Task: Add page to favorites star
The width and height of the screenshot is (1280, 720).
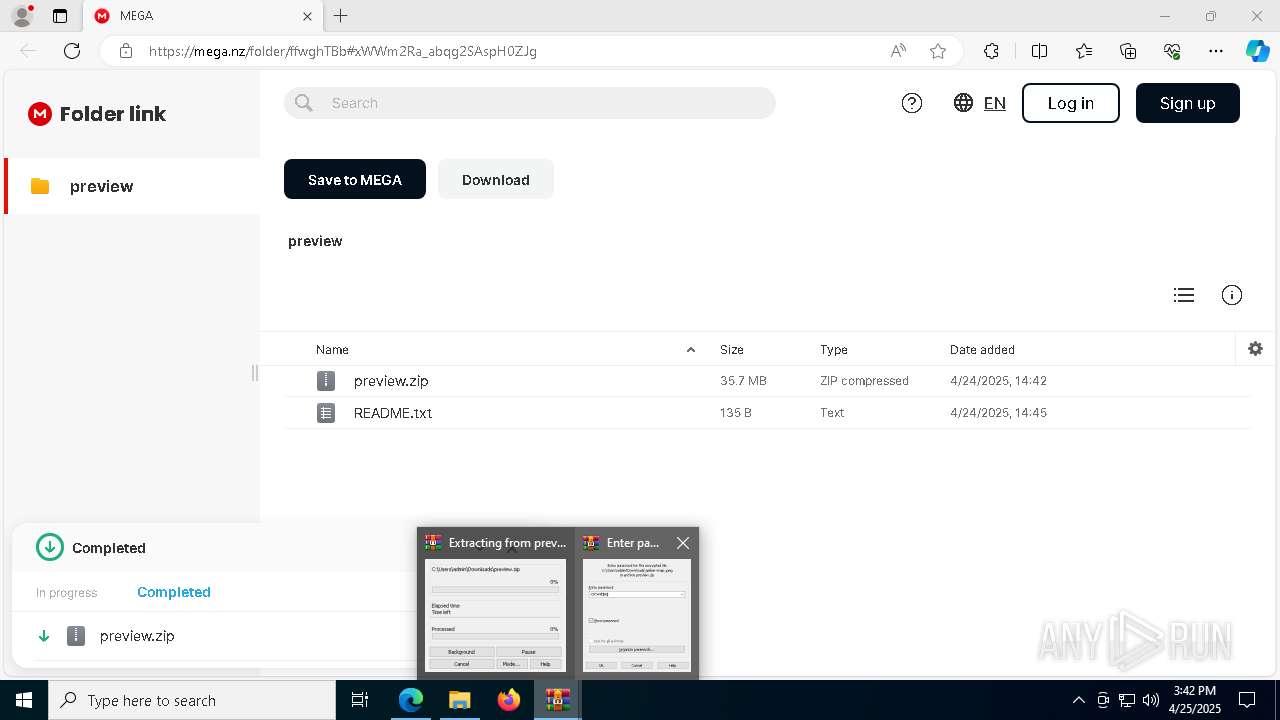Action: coord(938,51)
